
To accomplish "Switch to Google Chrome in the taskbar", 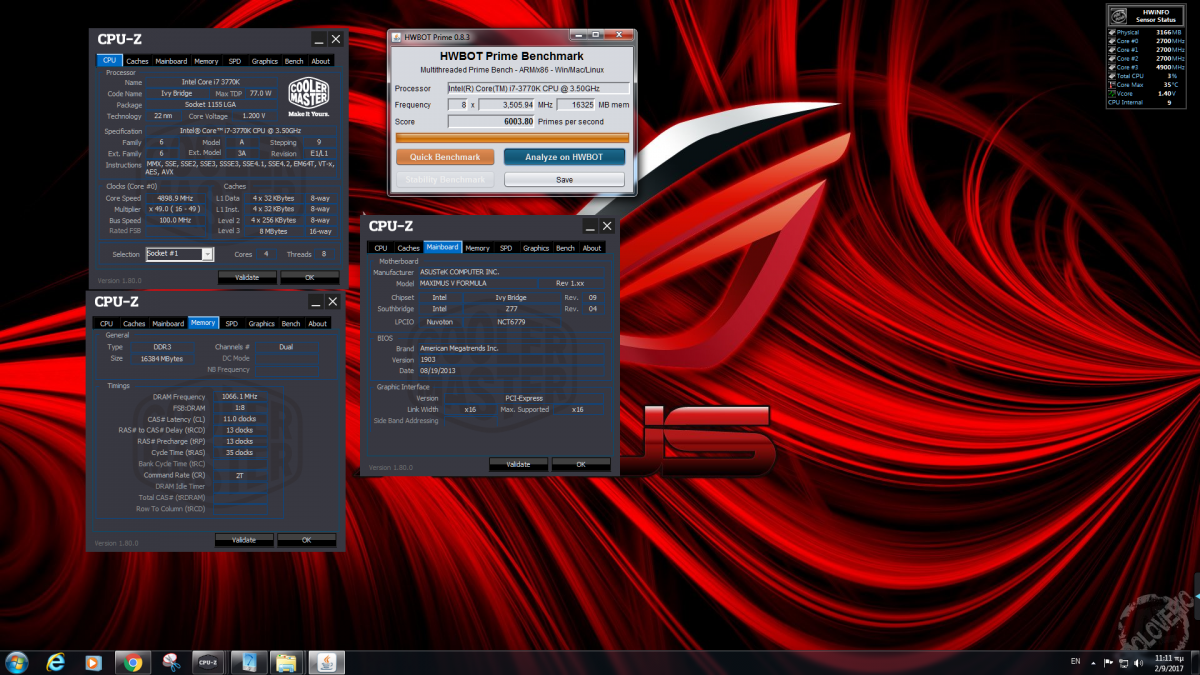I will click(132, 661).
